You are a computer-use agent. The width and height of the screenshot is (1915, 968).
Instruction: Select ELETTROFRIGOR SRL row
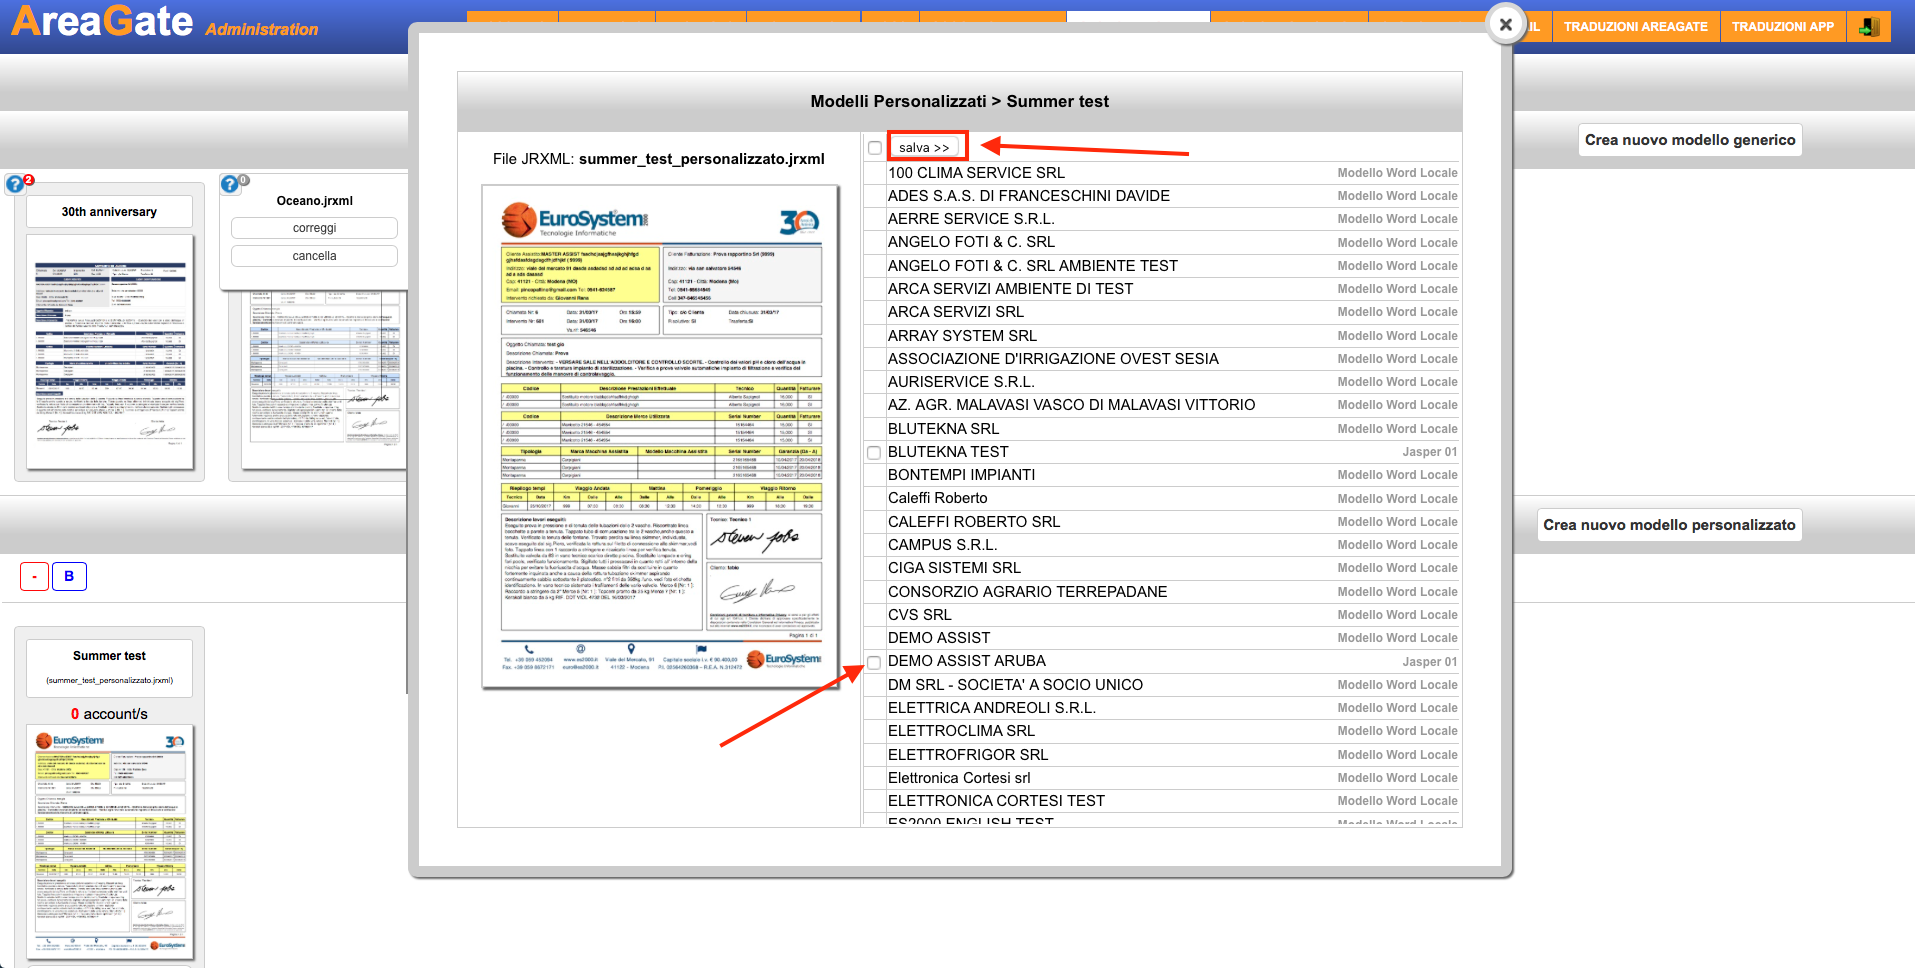tap(1161, 755)
